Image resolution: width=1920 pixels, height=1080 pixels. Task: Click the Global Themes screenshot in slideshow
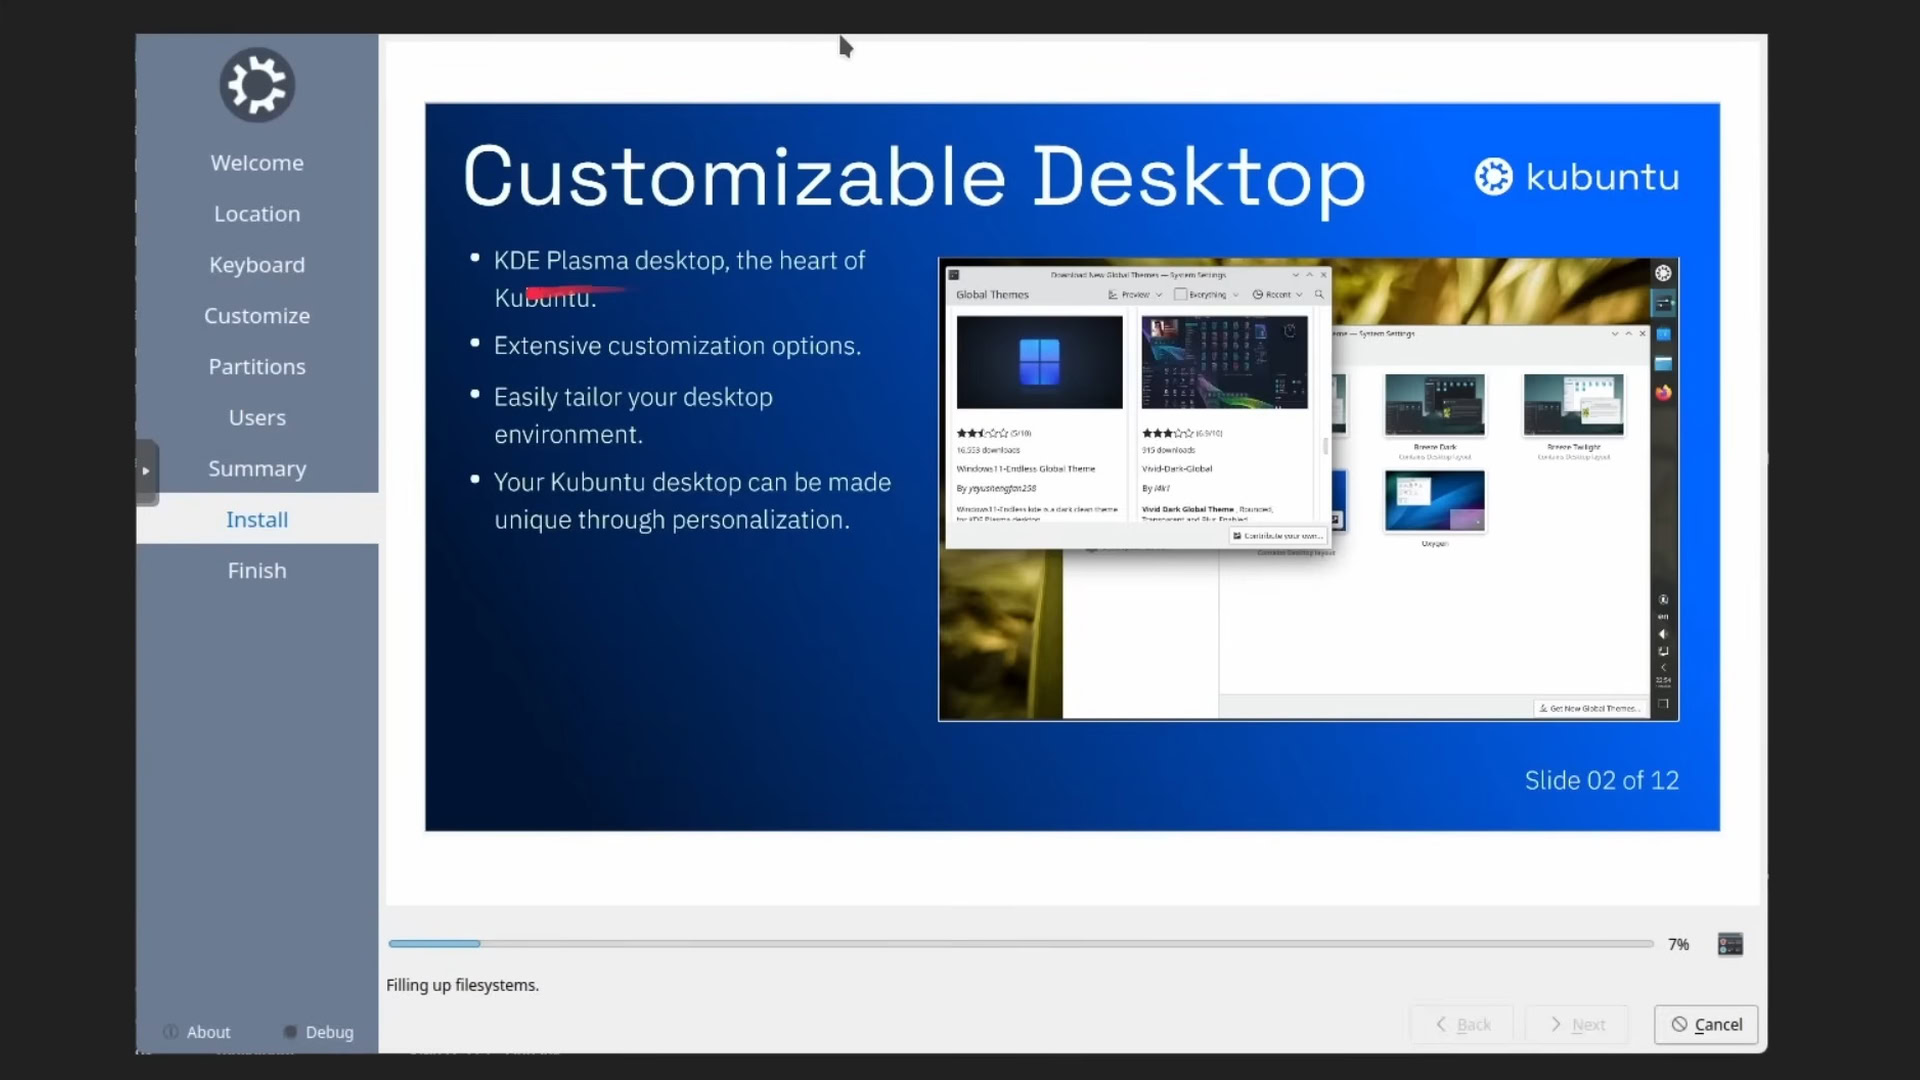(x=1308, y=490)
